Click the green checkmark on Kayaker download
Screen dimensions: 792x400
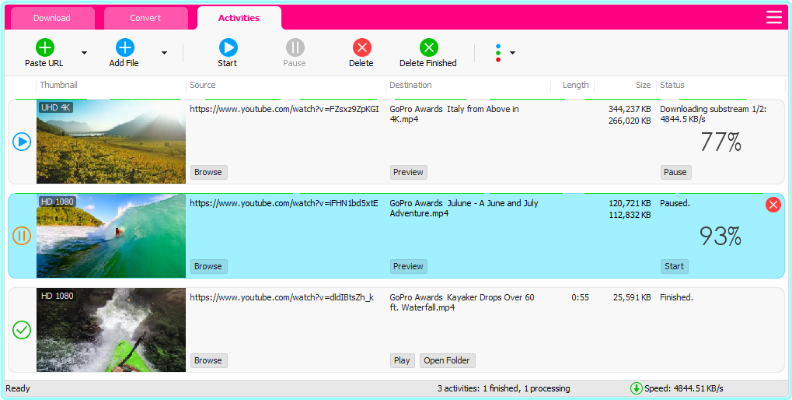pyautogui.click(x=22, y=330)
